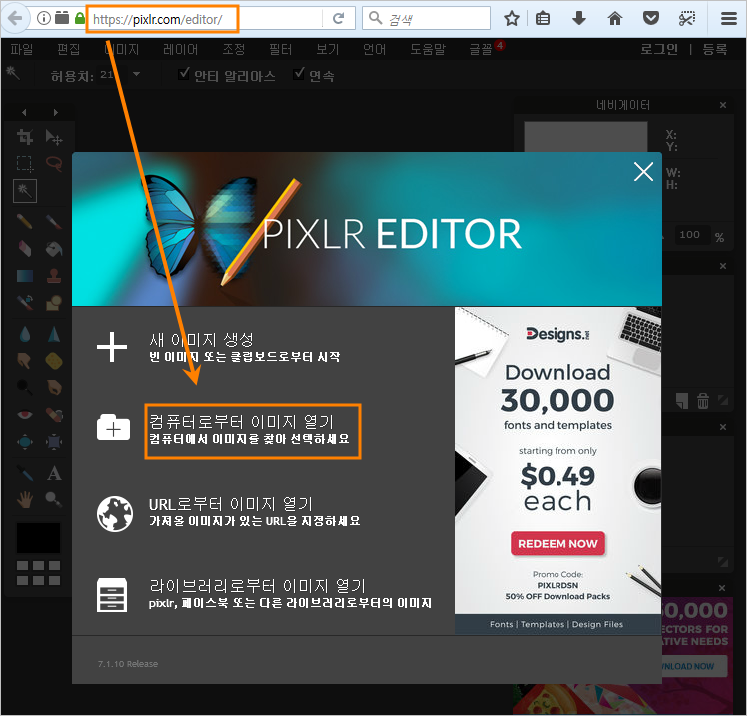Select the Clone Stamp tool
Viewport: 747px width, 716px height.
(x=54, y=275)
